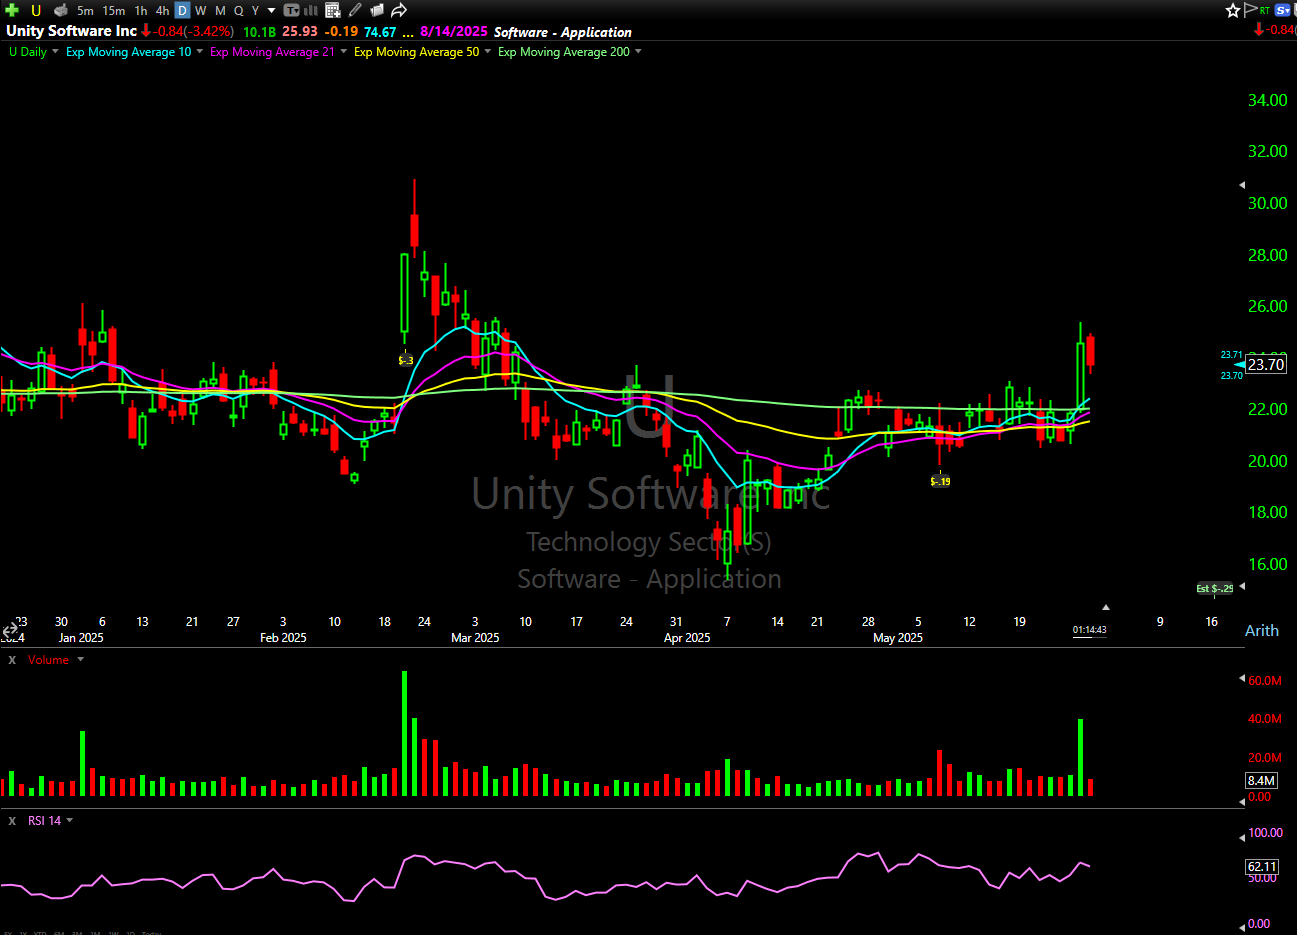Image resolution: width=1297 pixels, height=935 pixels.
Task: Open Exp Moving Average 50 dropdown arrow
Action: (488, 52)
